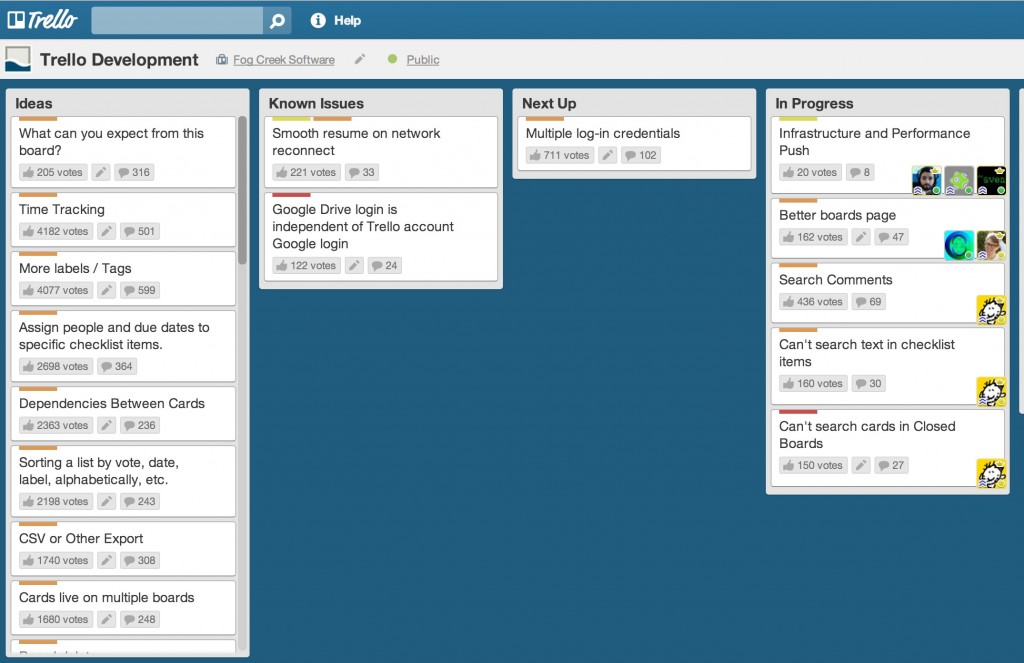Click the 160 votes badge
This screenshot has height=663, width=1024.
click(813, 383)
